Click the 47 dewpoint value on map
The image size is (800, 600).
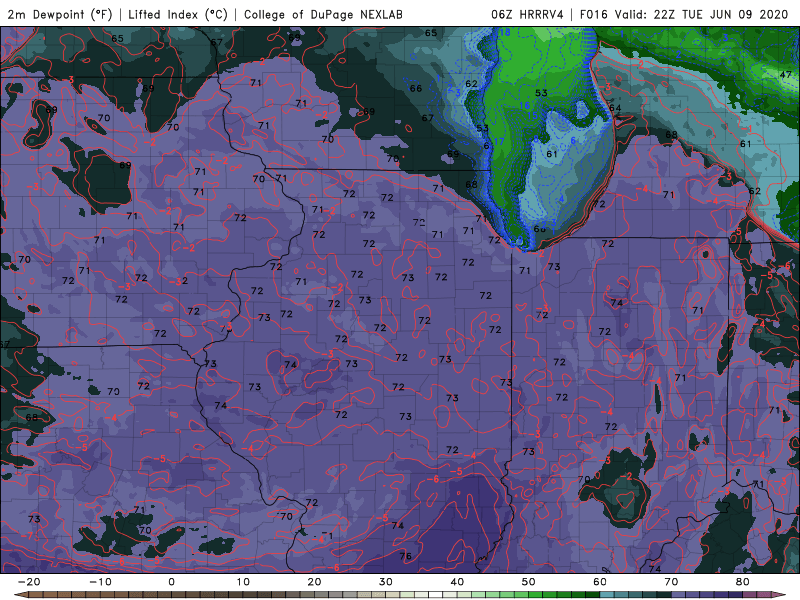click(x=785, y=74)
